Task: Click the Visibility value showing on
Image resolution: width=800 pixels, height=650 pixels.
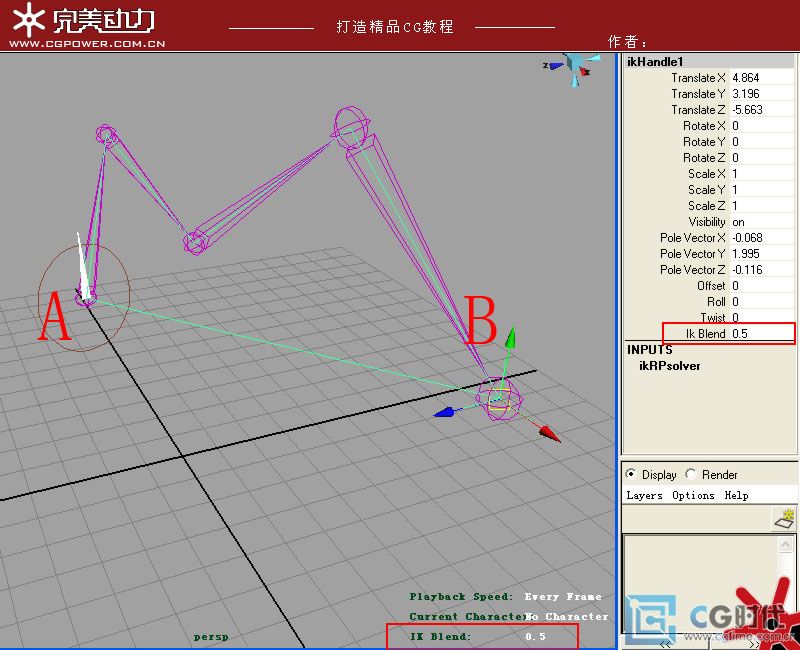Action: (762, 222)
